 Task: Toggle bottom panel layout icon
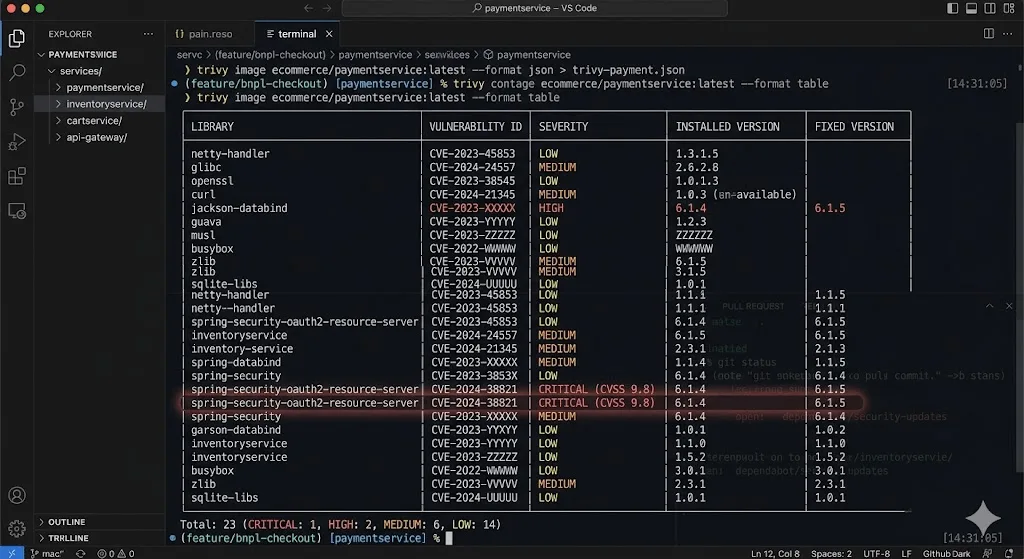point(972,8)
